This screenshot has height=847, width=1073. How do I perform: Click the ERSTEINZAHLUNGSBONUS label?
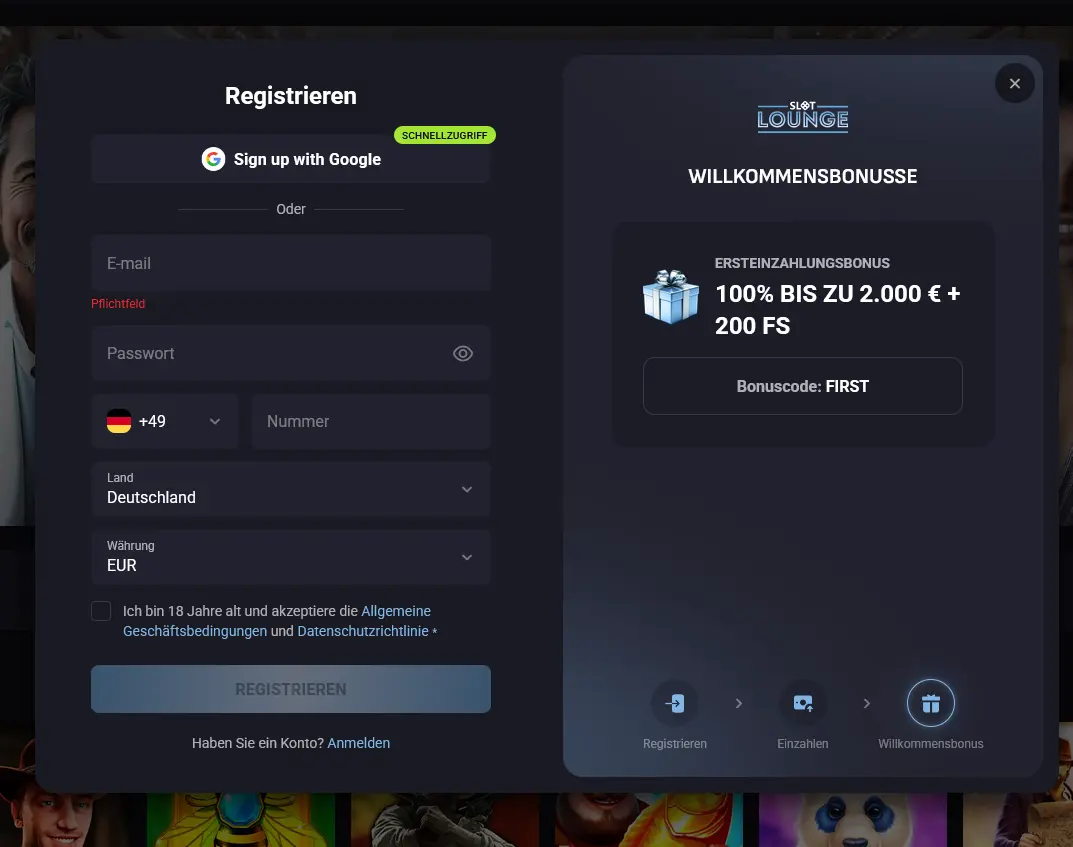pos(802,263)
